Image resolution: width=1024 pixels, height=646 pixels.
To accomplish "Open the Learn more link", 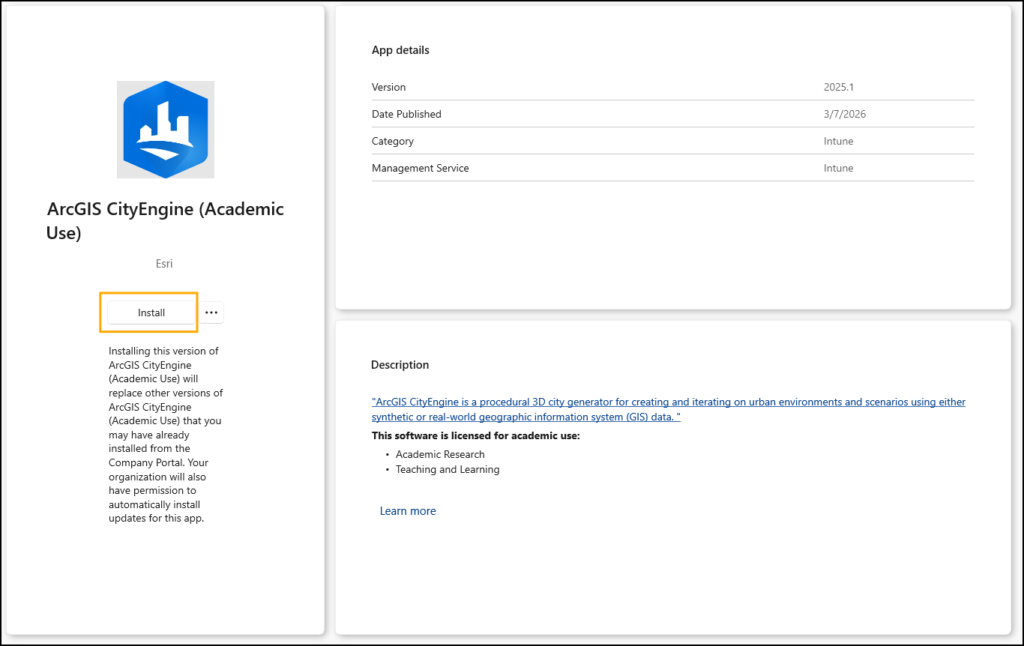I will tap(407, 511).
